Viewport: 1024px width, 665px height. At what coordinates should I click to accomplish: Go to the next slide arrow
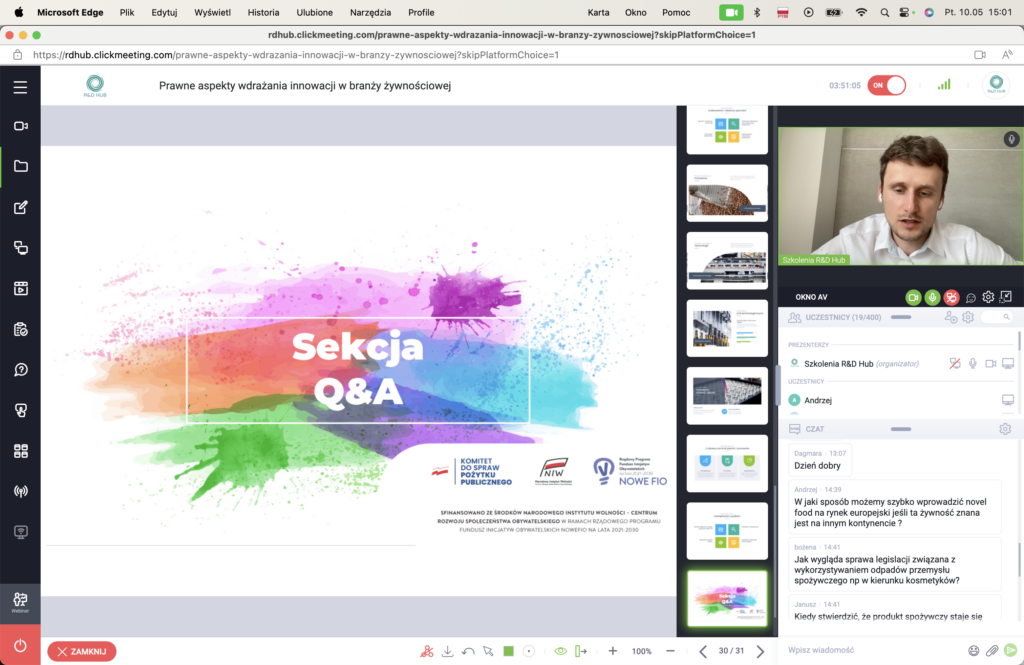pyautogui.click(x=761, y=651)
